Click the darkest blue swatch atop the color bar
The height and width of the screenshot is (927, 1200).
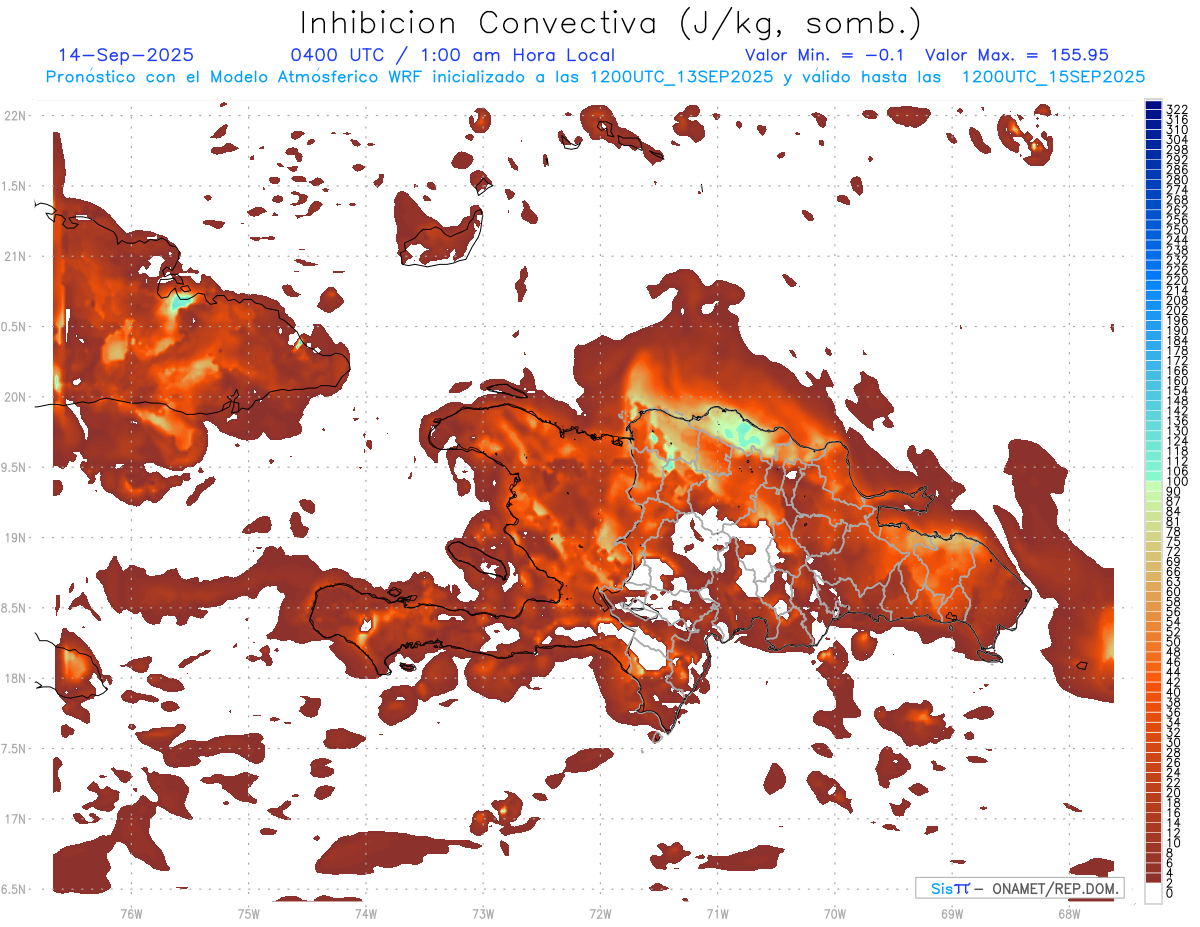(1154, 106)
